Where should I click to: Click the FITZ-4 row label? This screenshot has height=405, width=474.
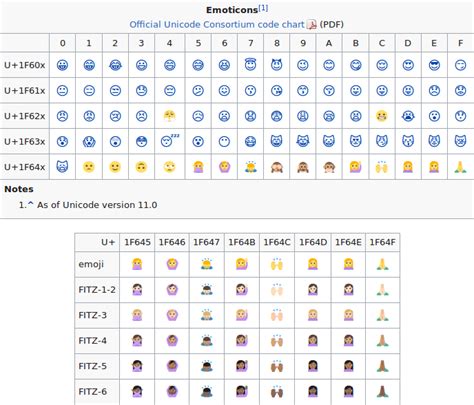tap(93, 340)
